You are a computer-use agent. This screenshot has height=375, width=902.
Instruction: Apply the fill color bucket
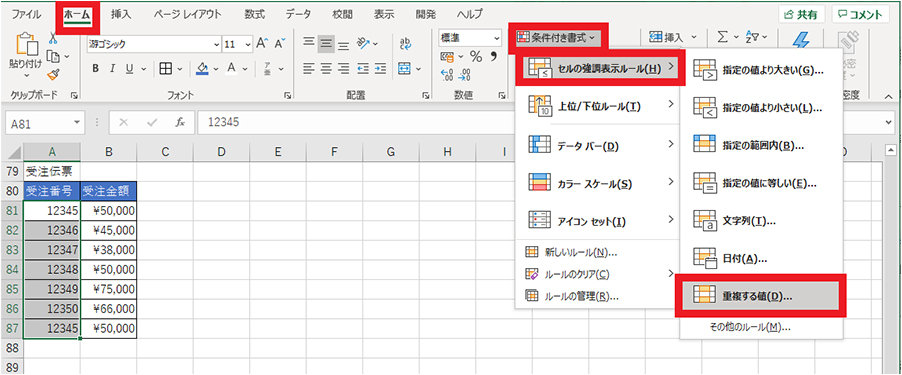tap(202, 68)
